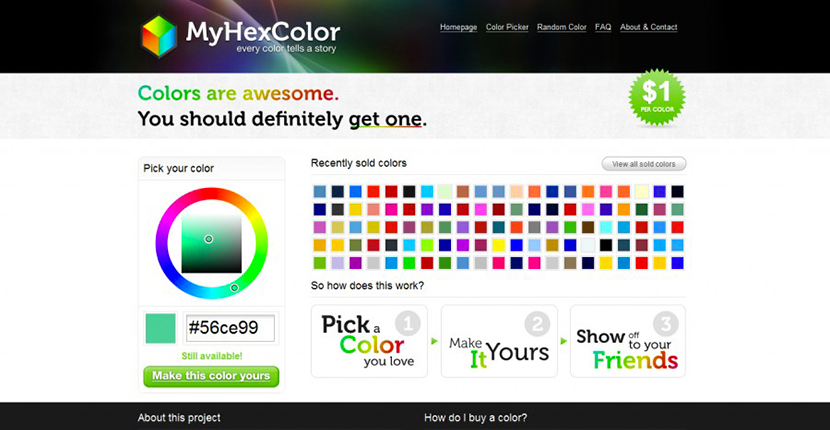Click the green selected color preview swatch

160,328
